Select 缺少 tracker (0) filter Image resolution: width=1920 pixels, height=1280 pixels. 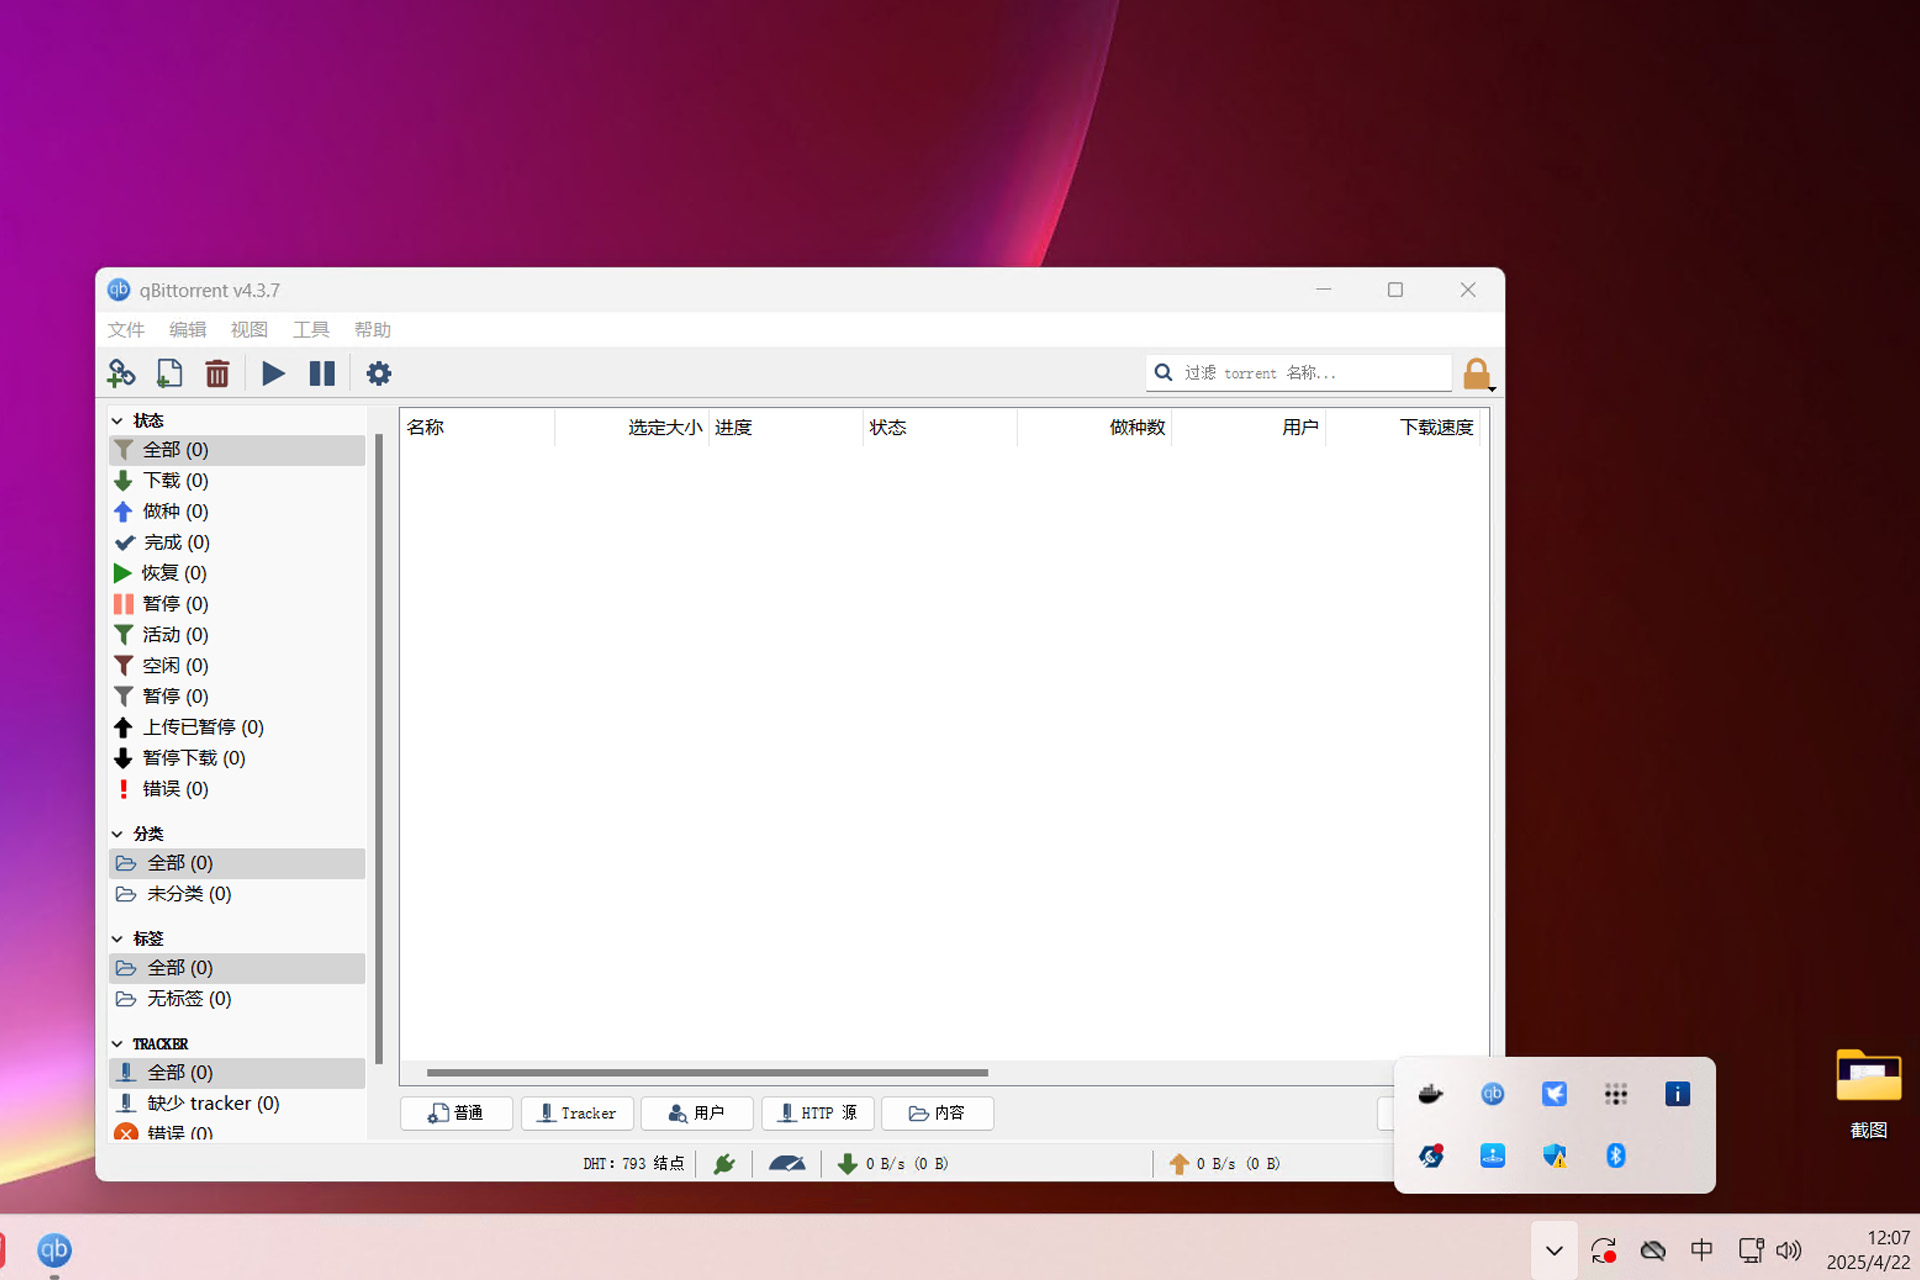tap(237, 1104)
